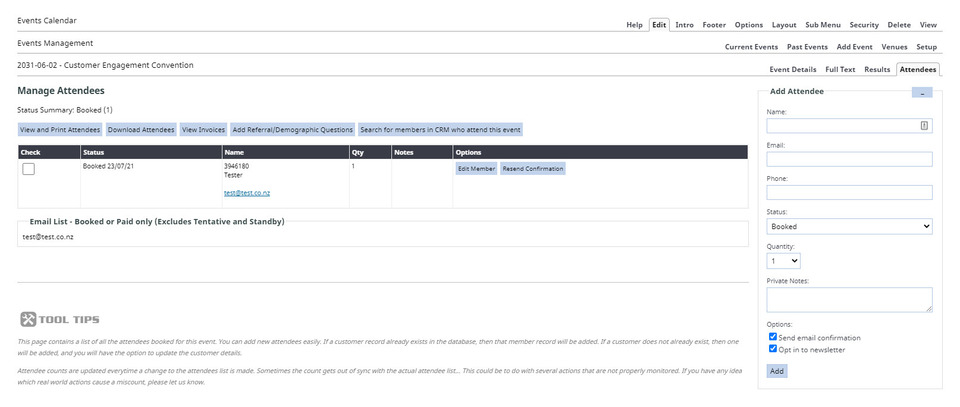Open the Status dropdown
This screenshot has height=407, width=960.
tap(849, 227)
